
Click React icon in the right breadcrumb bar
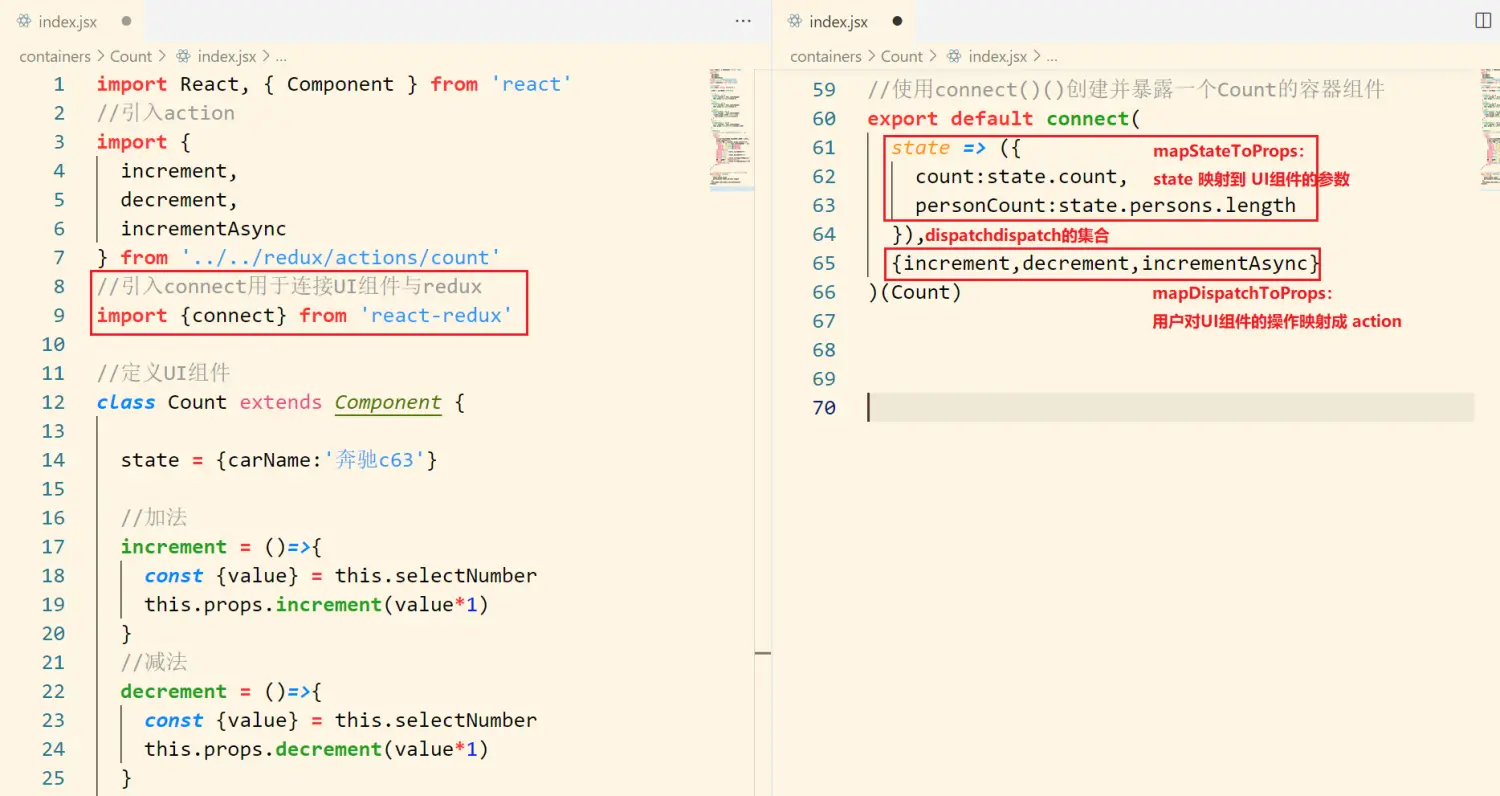click(954, 57)
